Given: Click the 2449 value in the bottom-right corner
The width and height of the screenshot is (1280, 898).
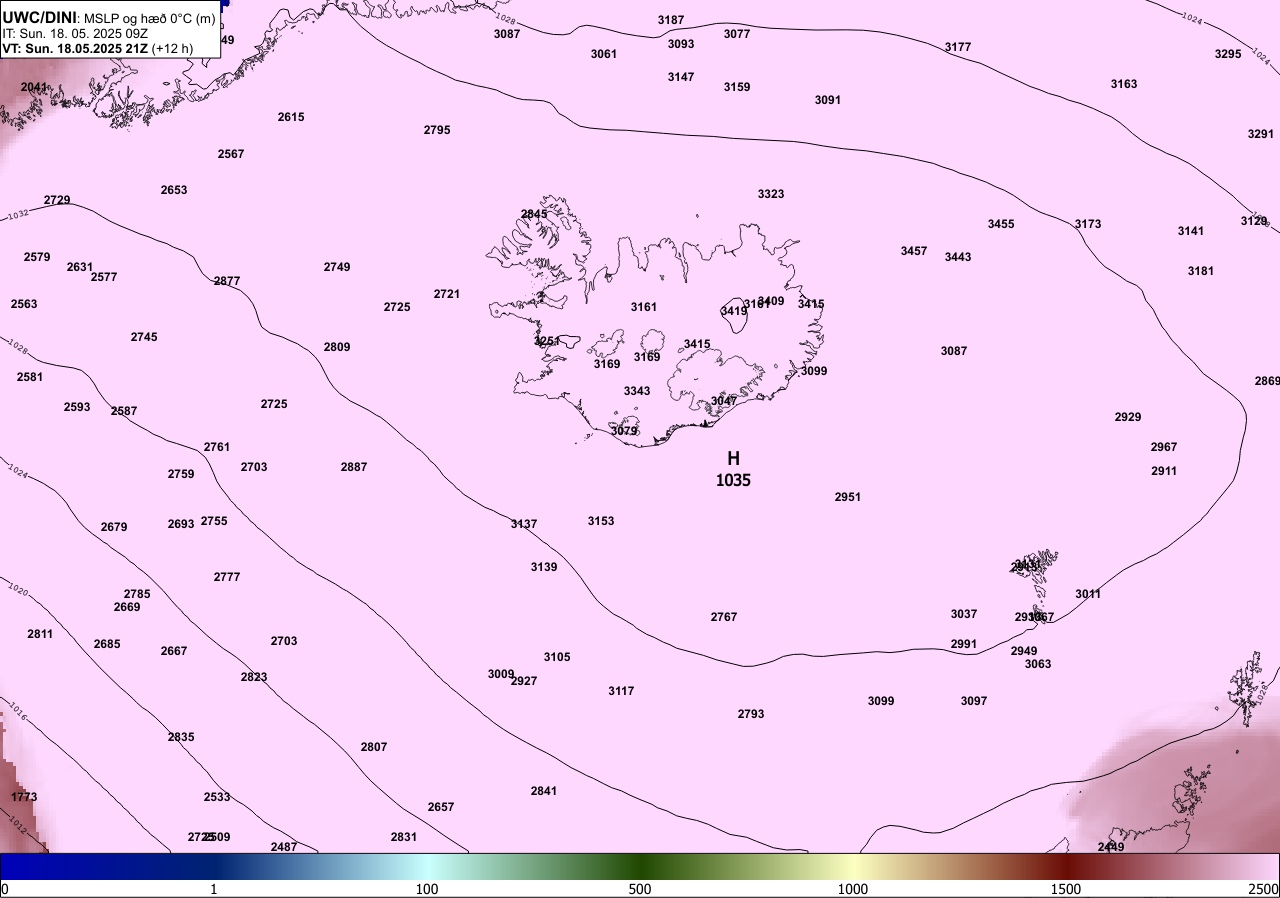Looking at the screenshot, I should pyautogui.click(x=1111, y=847).
